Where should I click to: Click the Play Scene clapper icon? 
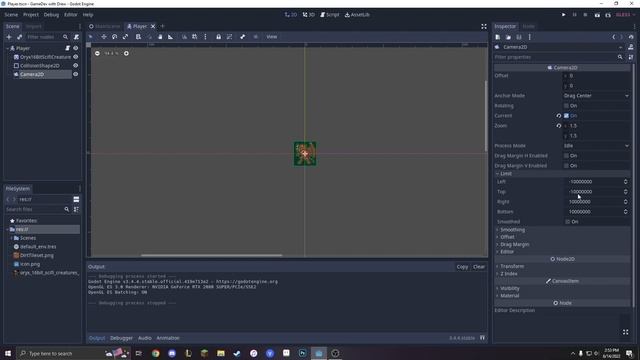tap(597, 15)
